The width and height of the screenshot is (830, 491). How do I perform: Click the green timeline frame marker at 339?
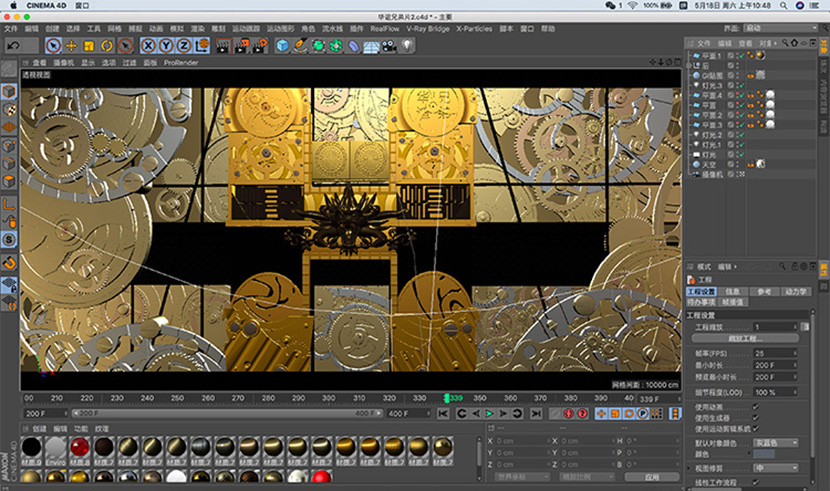point(447,398)
